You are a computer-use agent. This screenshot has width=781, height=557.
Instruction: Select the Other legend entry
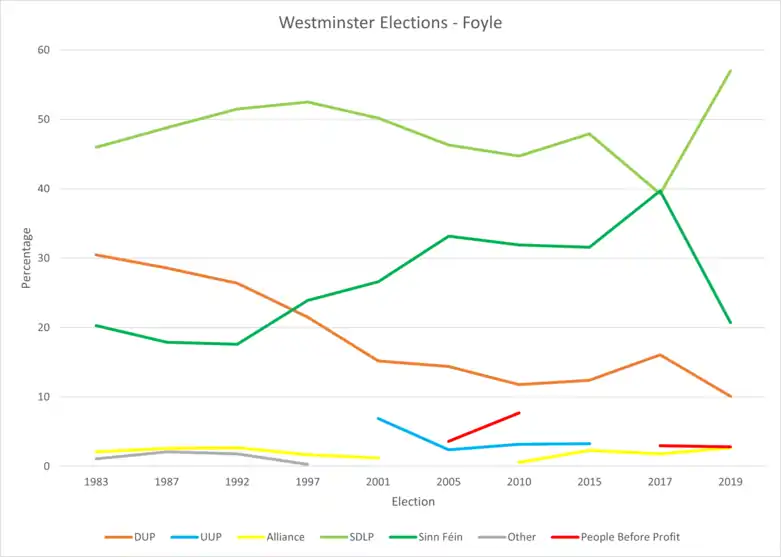click(x=521, y=537)
